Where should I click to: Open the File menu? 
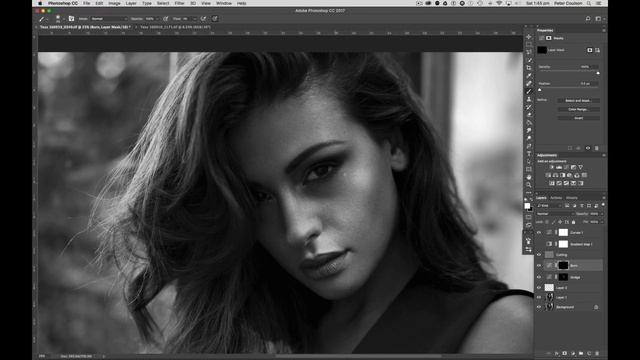coord(87,3)
